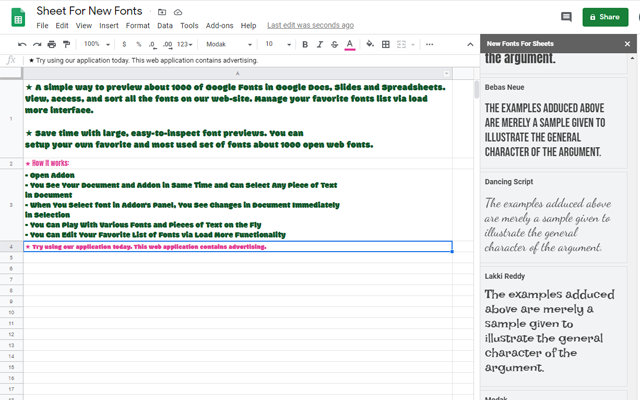Move document using the folder icon

[162, 12]
